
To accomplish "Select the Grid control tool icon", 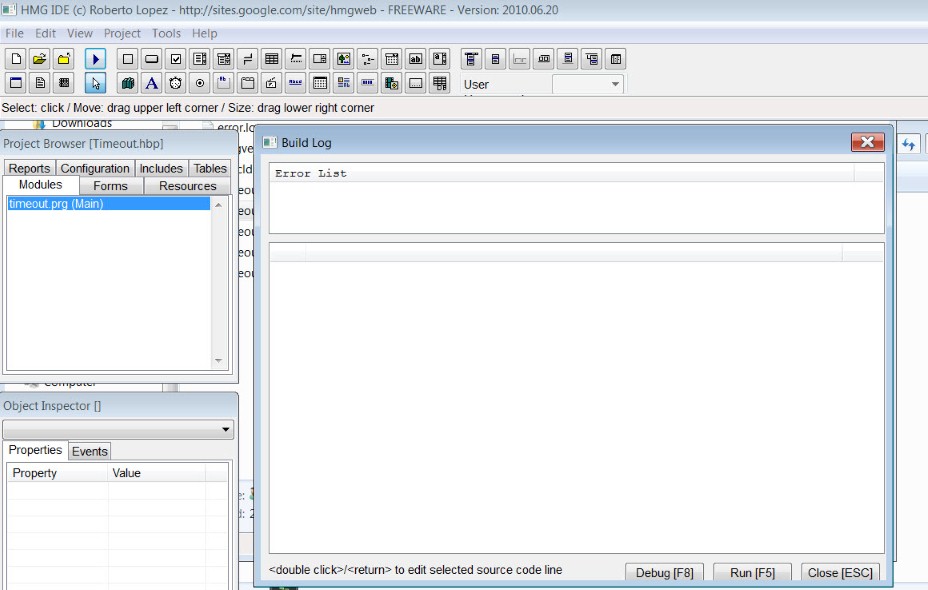I will click(x=271, y=59).
